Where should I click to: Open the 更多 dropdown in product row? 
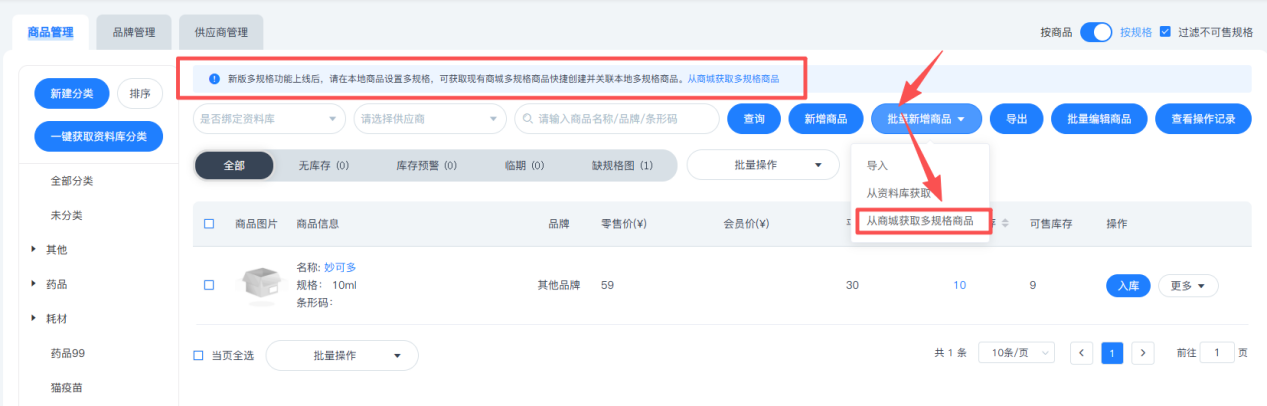tap(1188, 286)
